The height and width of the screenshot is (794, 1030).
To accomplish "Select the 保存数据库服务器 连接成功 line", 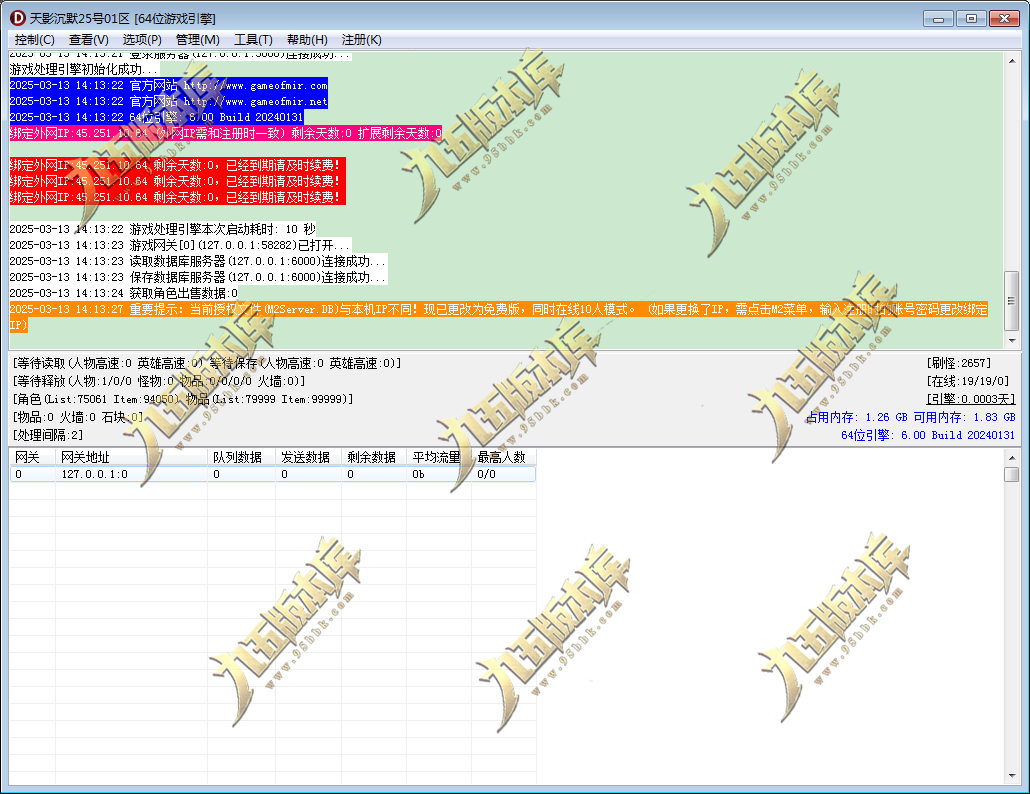I will 198,277.
